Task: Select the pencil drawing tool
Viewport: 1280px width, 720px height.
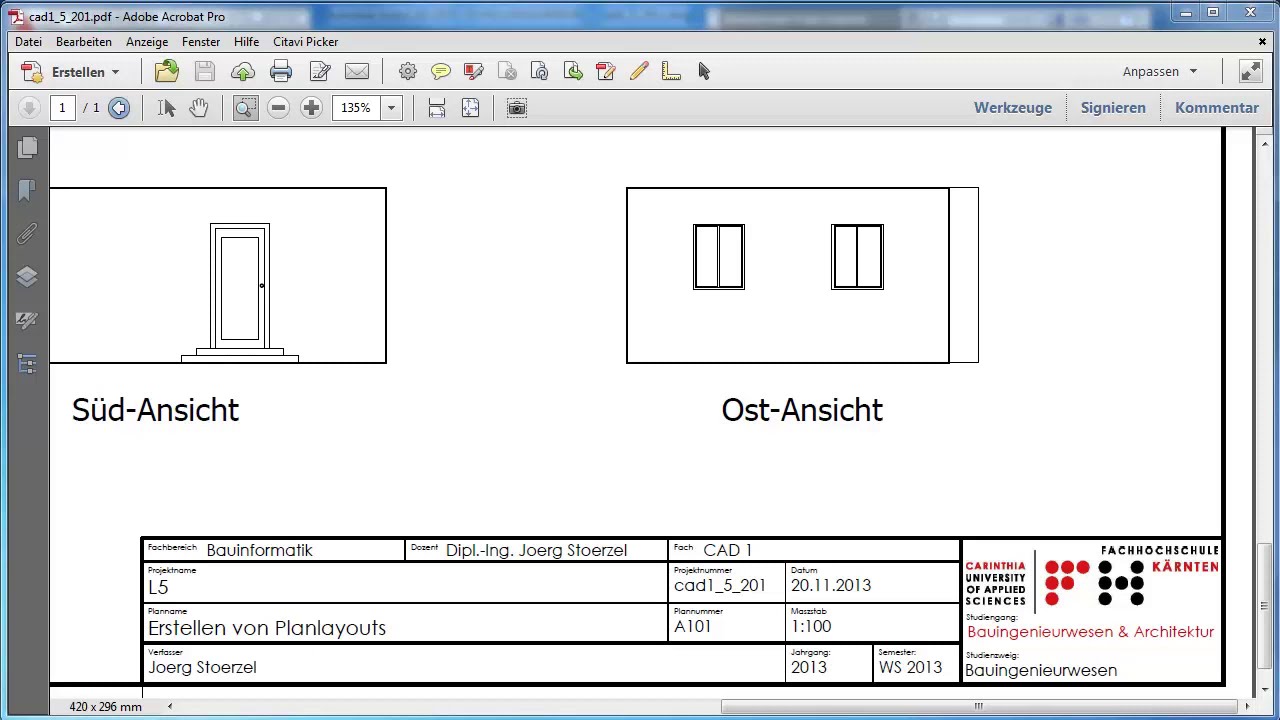Action: tap(639, 71)
